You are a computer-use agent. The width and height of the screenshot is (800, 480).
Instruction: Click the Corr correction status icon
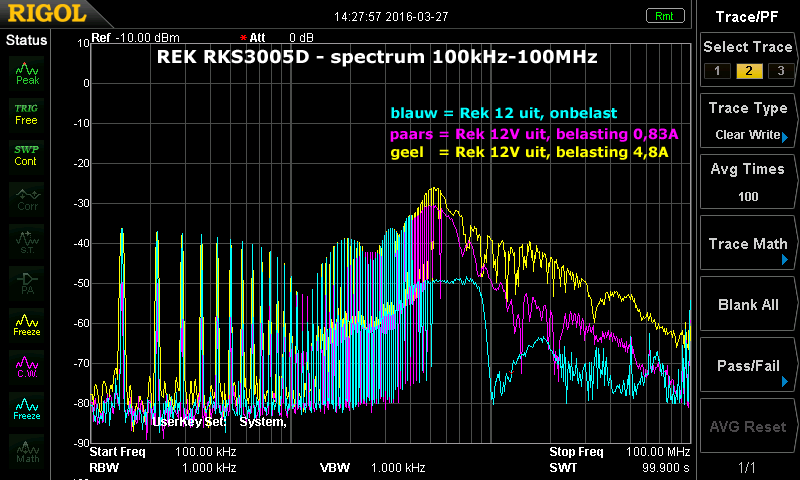coord(27,199)
